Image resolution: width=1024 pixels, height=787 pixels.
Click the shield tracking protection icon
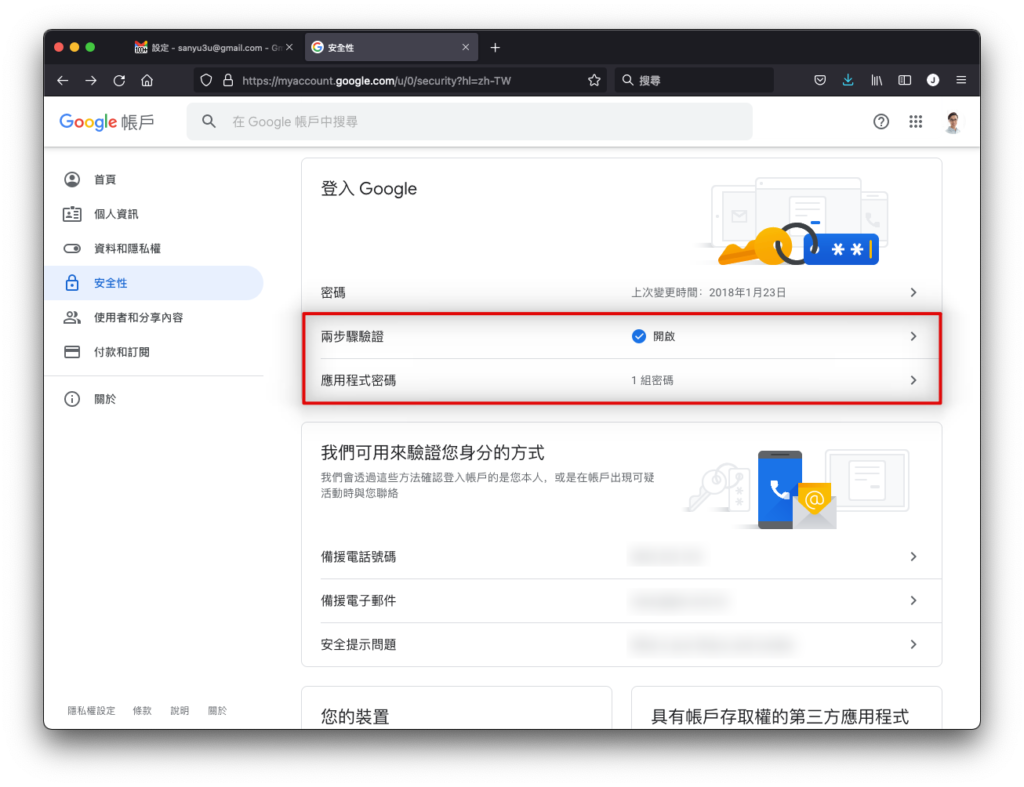click(x=206, y=80)
